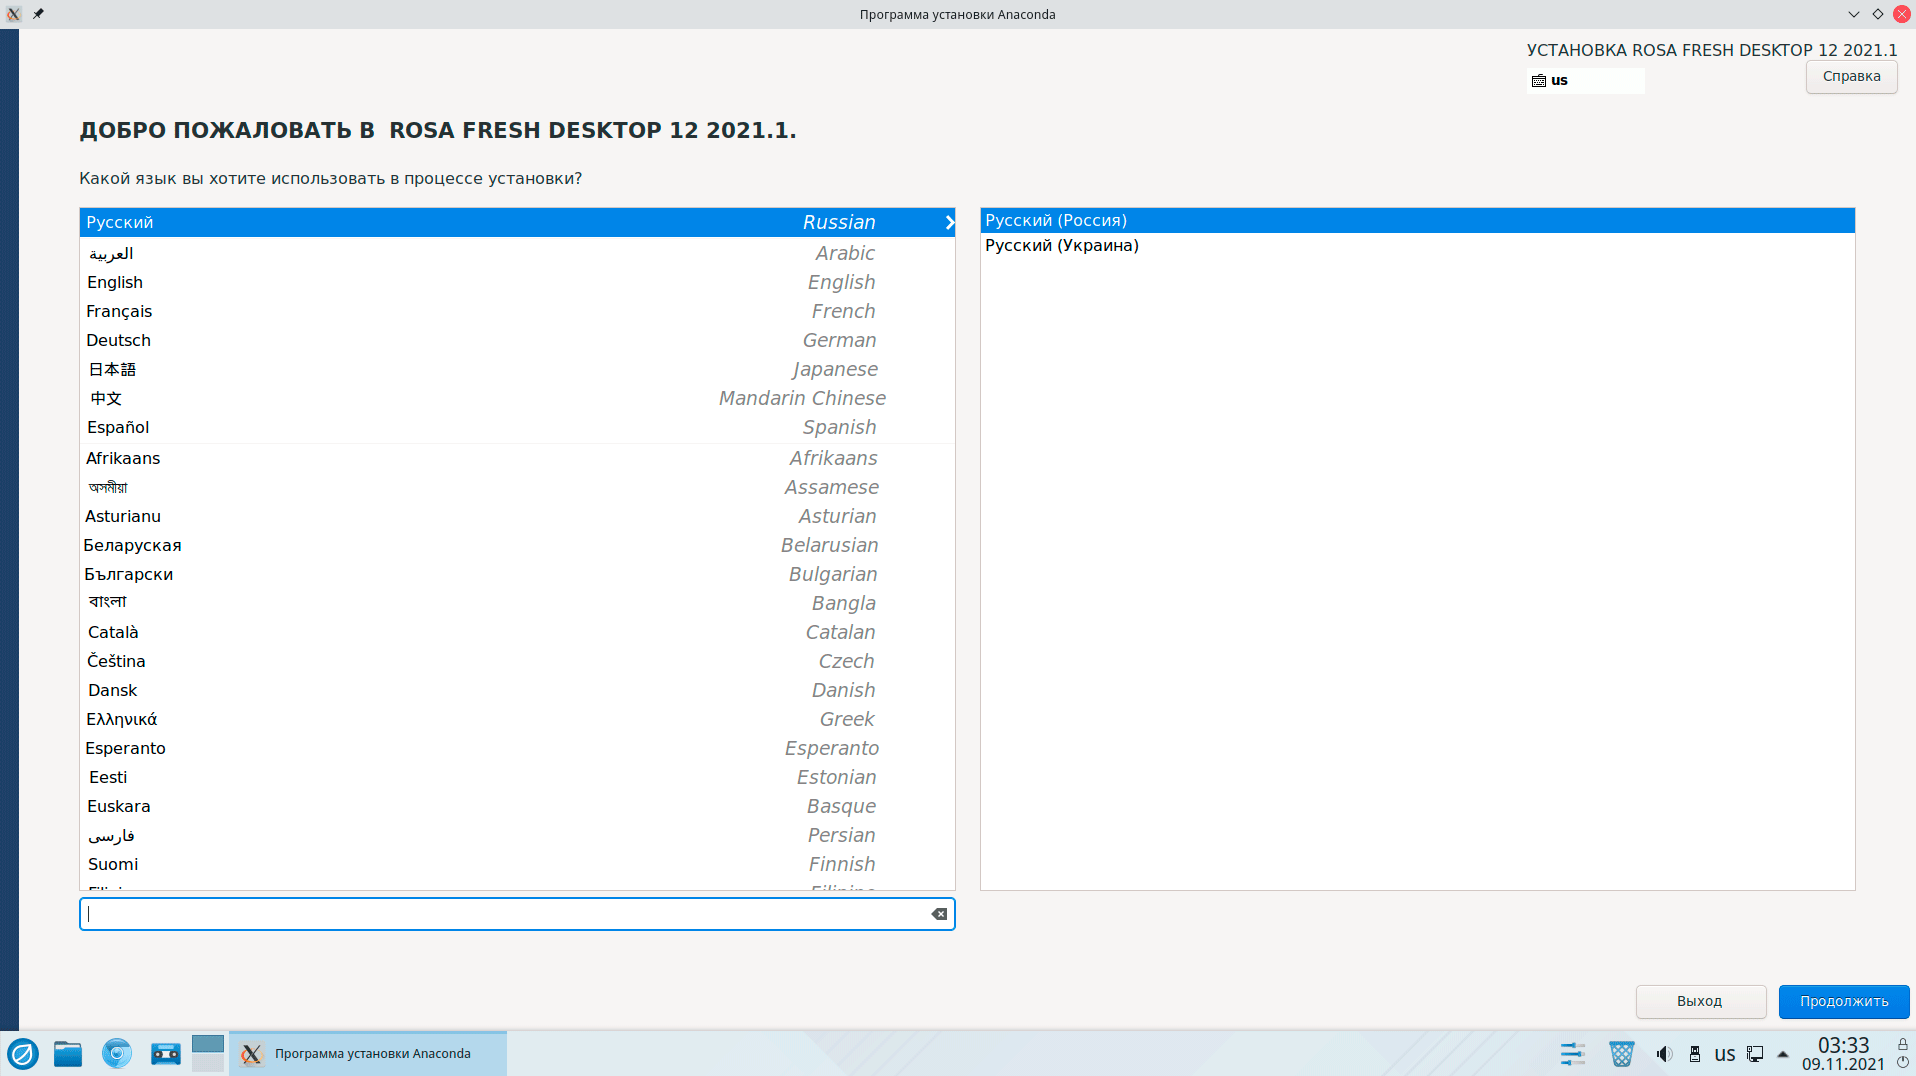Choose Català from the language list
This screenshot has width=1916, height=1076.
(x=517, y=632)
